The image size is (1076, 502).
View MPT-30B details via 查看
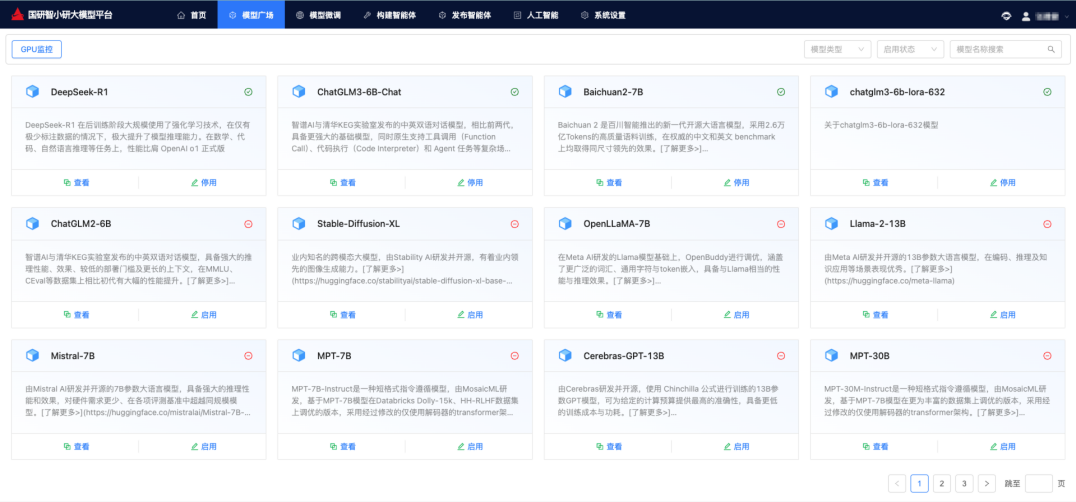874,446
